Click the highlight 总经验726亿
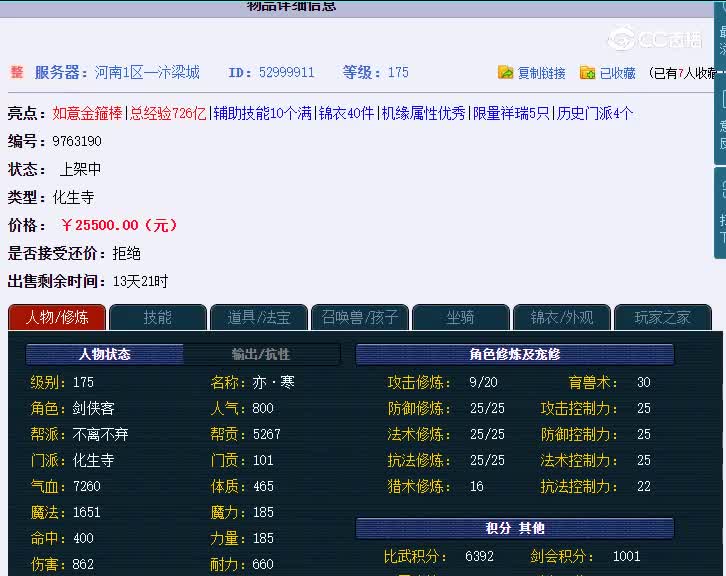The image size is (726, 576). click(x=168, y=113)
